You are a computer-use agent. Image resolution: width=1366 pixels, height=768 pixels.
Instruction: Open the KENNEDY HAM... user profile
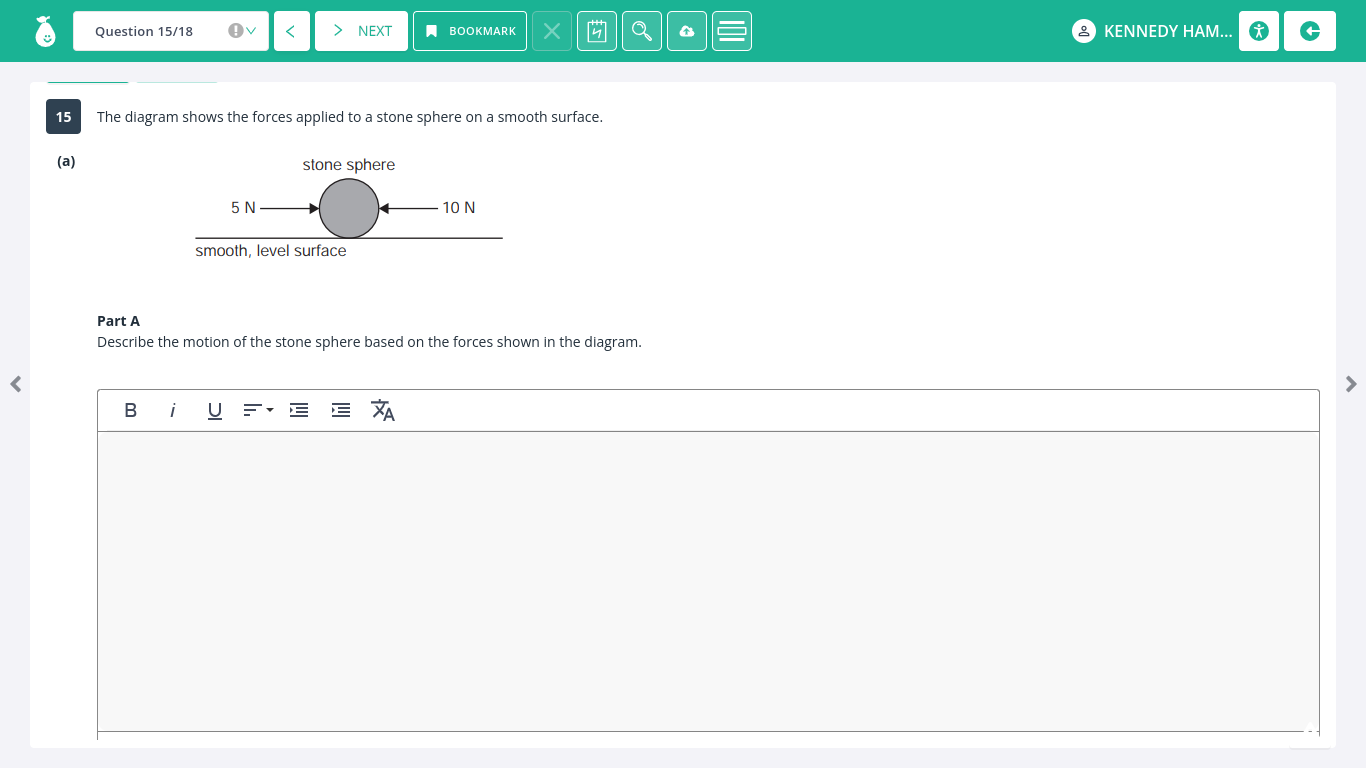pyautogui.click(x=1152, y=31)
